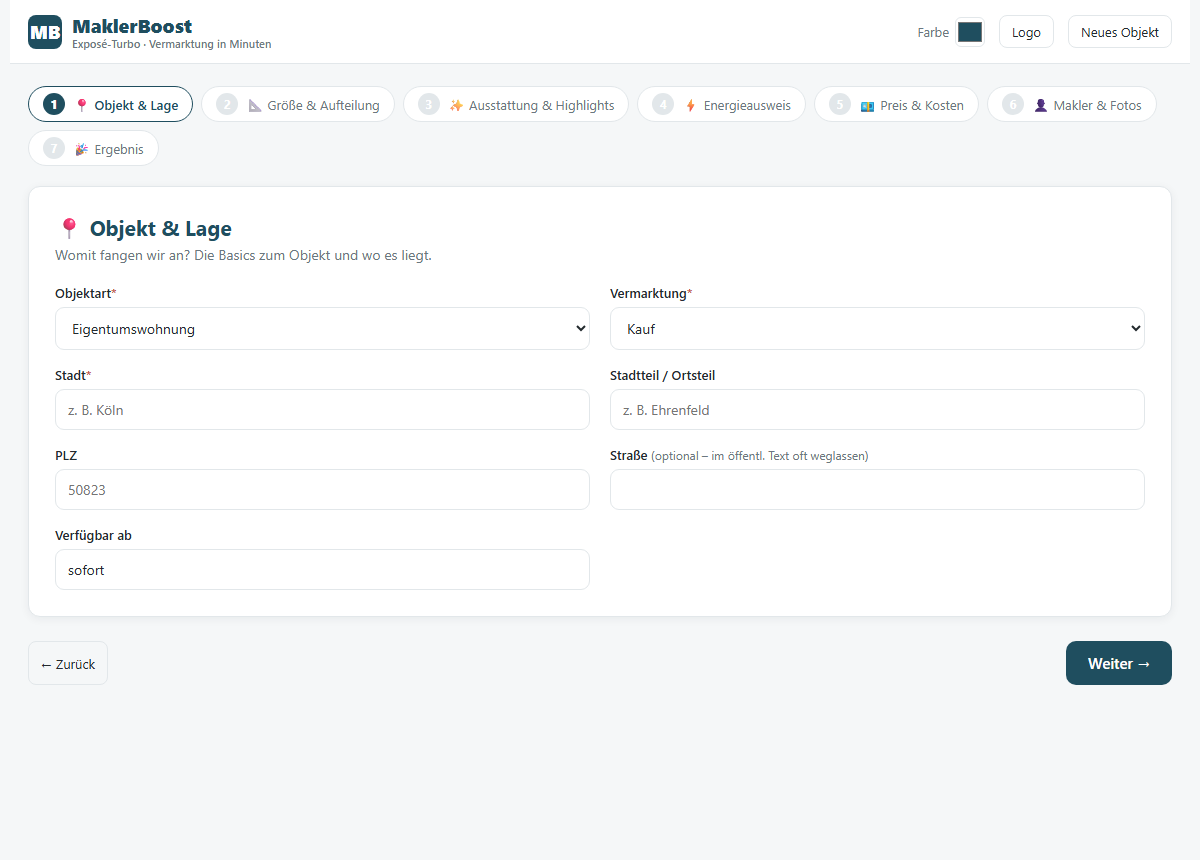The height and width of the screenshot is (860, 1200).
Task: Focus the Stadt input field
Action: [322, 410]
